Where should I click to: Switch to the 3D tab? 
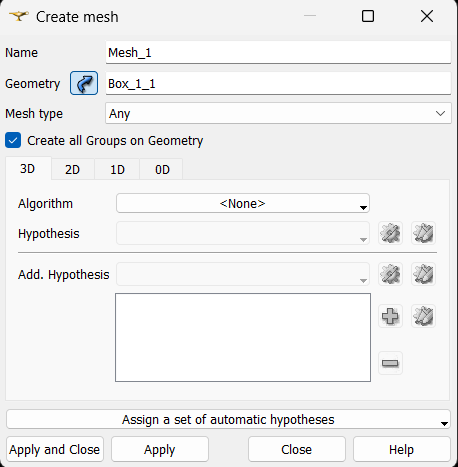(28, 169)
